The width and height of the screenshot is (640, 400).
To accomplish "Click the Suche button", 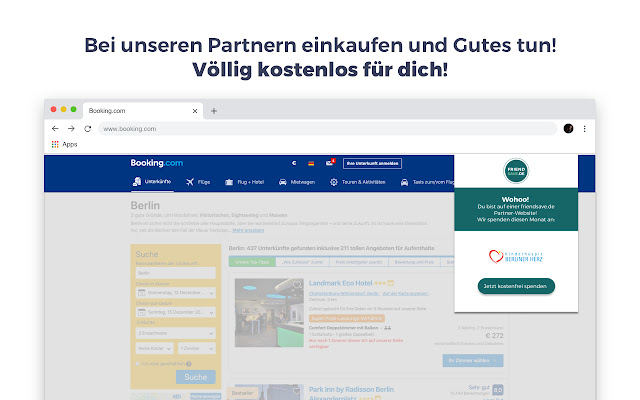I will tap(196, 377).
